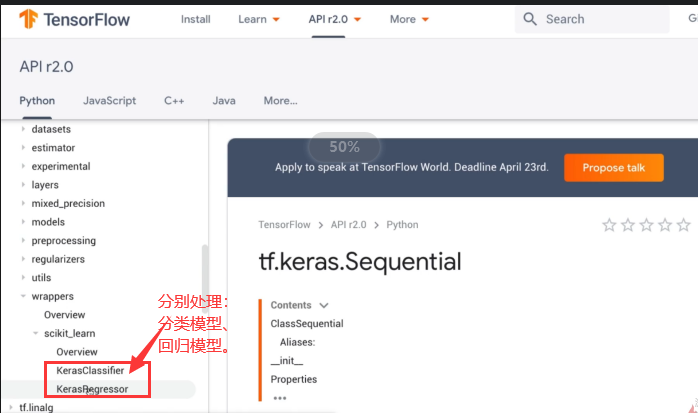Jump to Aliases section
Screen dimensions: 698x413
click(x=297, y=342)
